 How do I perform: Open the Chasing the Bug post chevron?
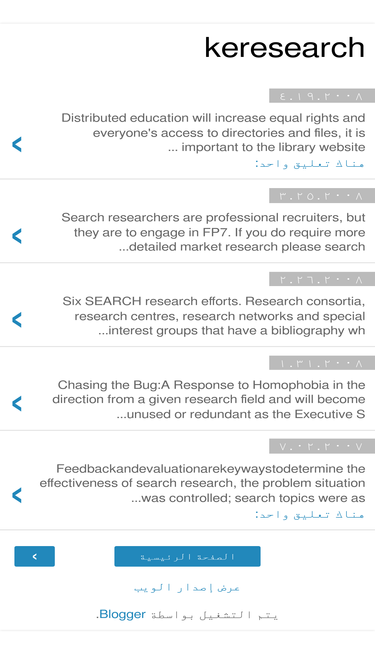pyautogui.click(x=17, y=403)
